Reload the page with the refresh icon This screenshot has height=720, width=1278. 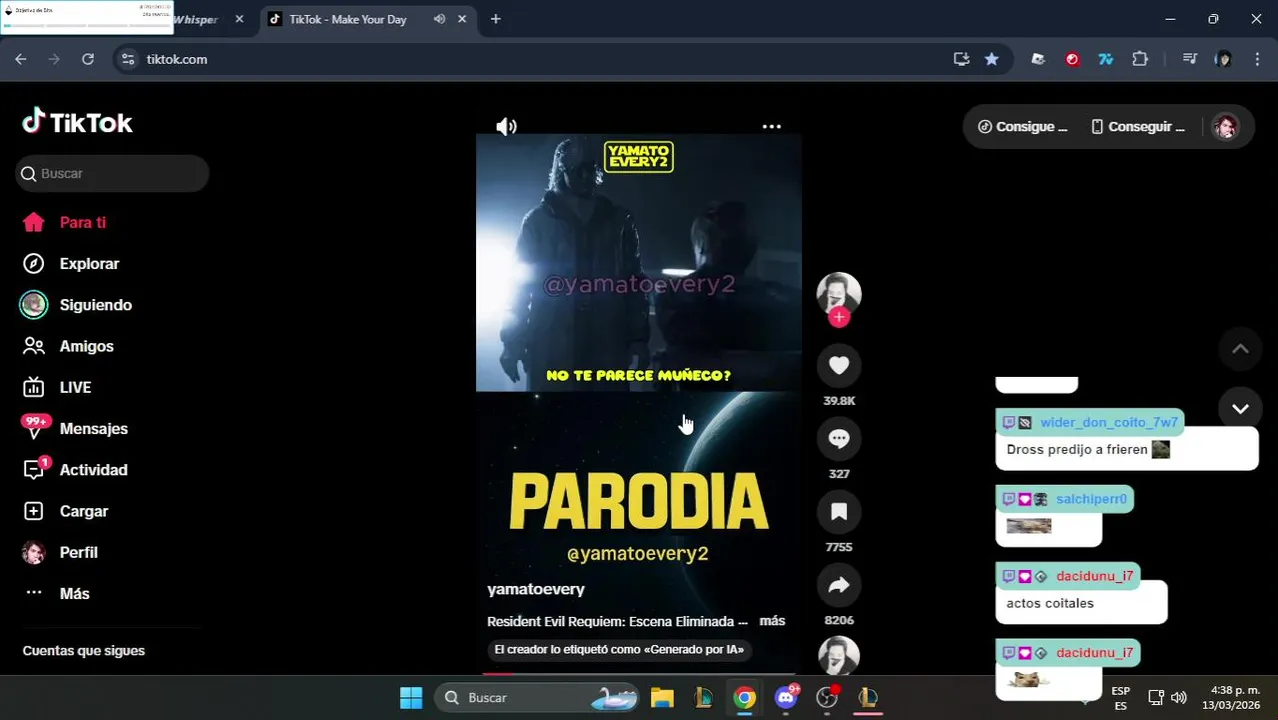[88, 59]
